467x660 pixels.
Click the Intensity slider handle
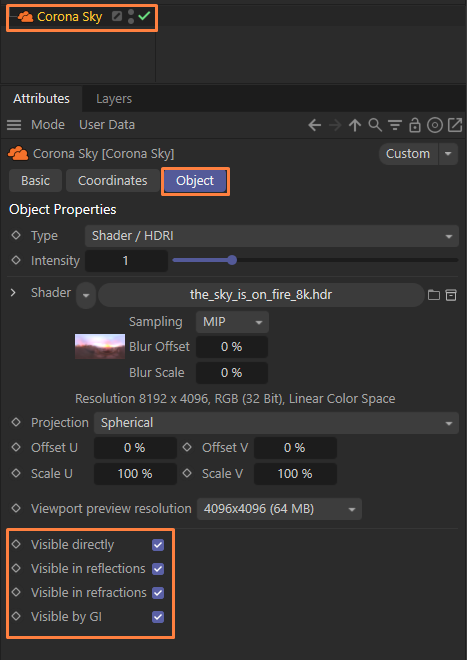click(x=232, y=260)
